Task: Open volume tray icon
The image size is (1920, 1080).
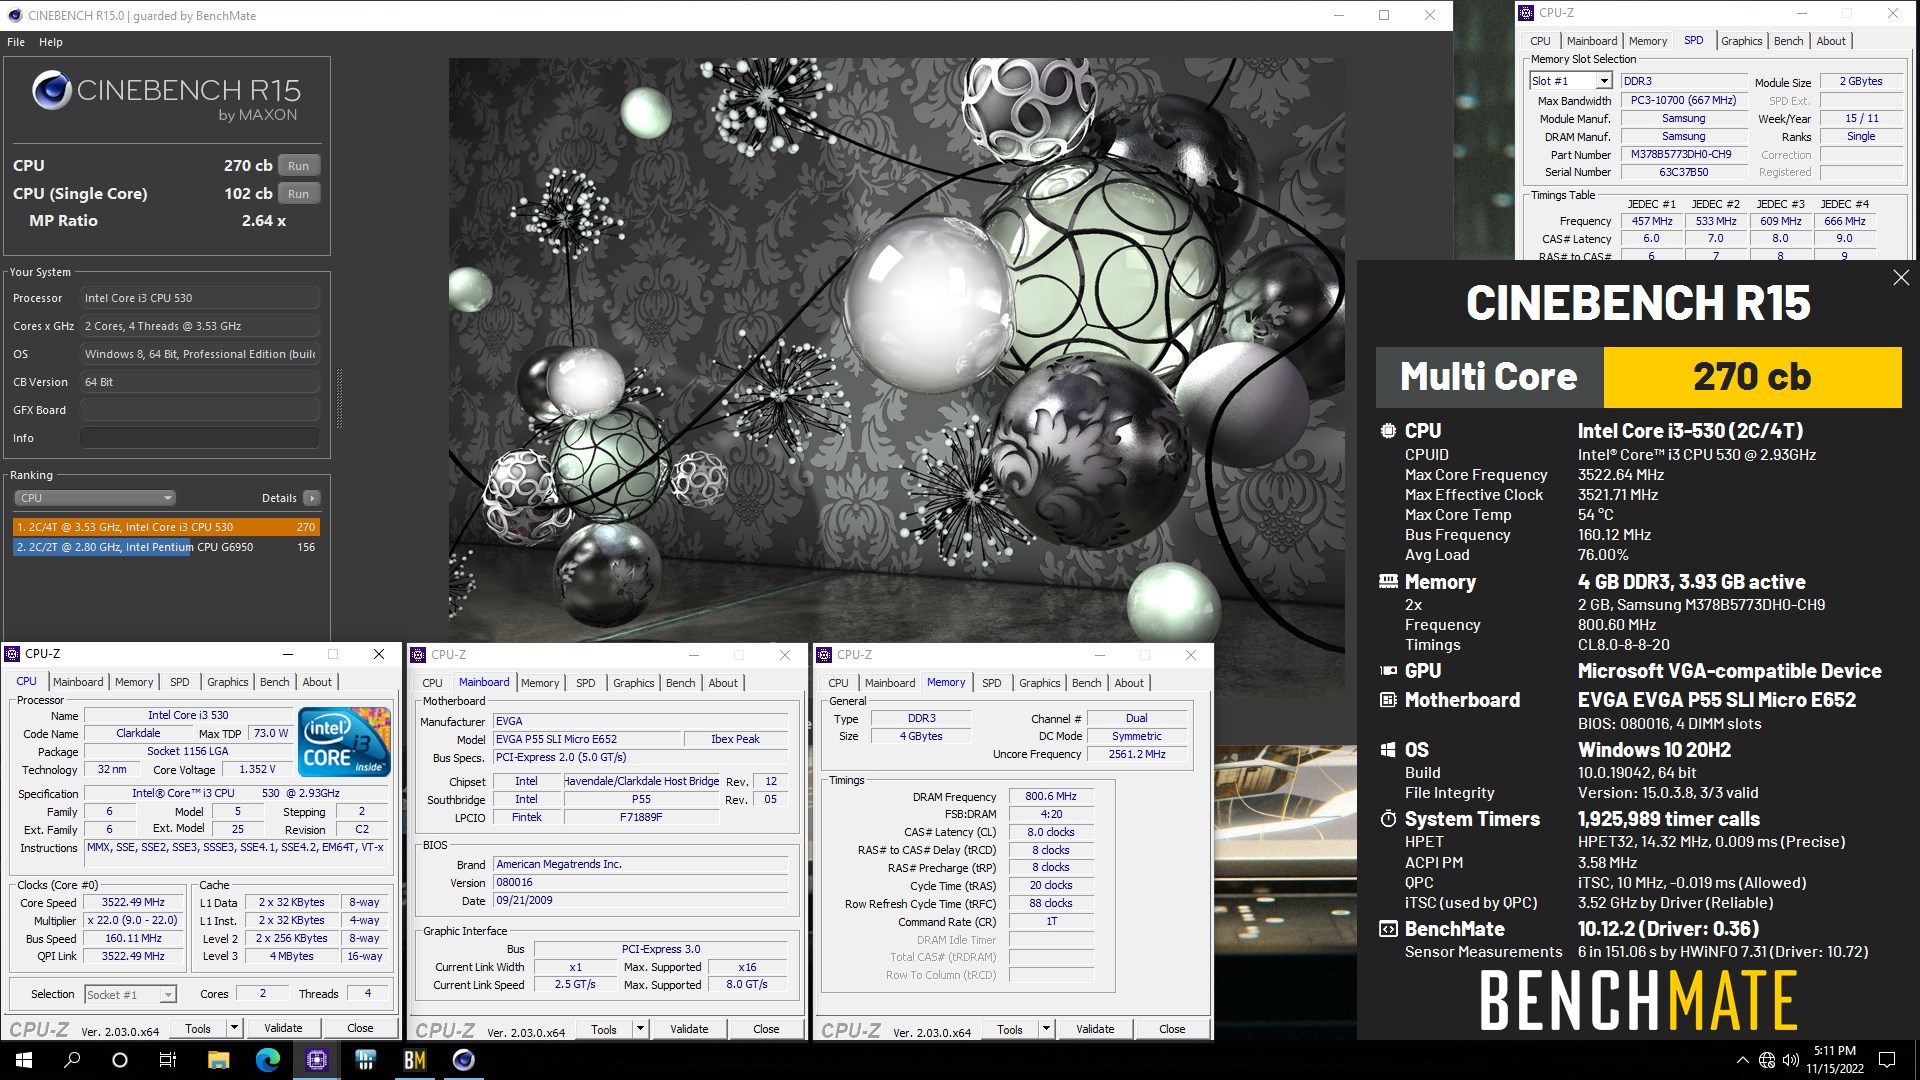Action: coord(1790,1060)
